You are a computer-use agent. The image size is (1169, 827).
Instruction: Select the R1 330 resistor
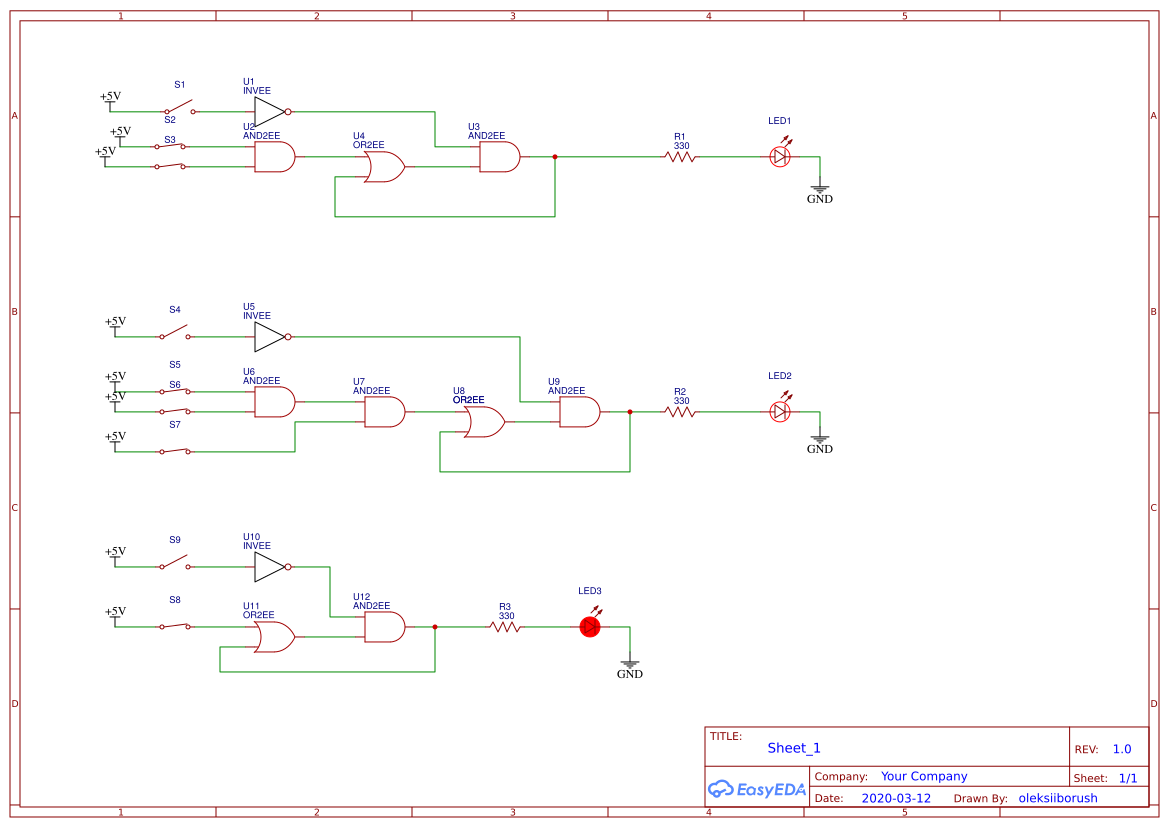pos(680,157)
